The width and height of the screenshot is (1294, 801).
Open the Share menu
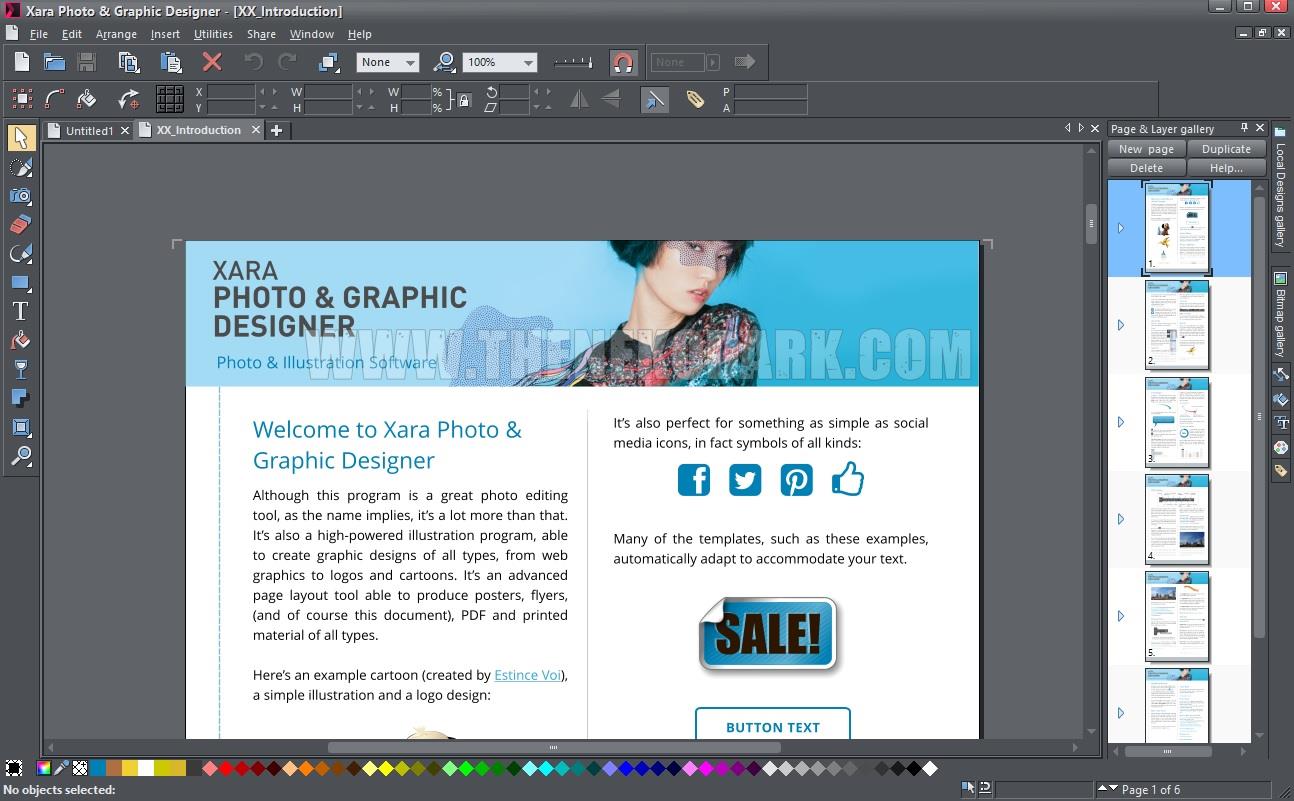tap(261, 34)
